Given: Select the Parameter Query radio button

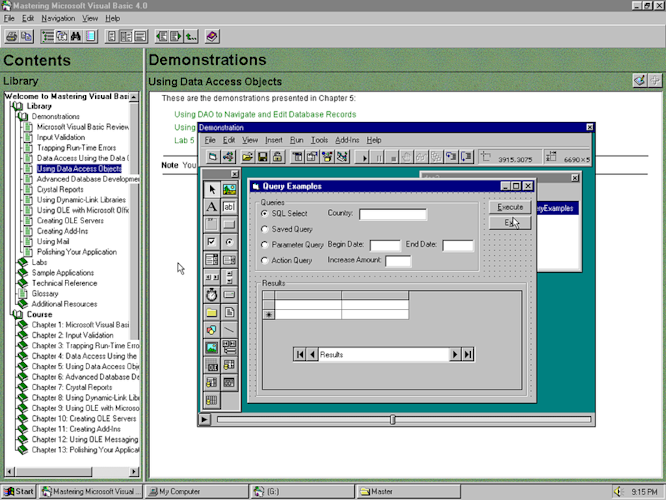Looking at the screenshot, I should [265, 245].
